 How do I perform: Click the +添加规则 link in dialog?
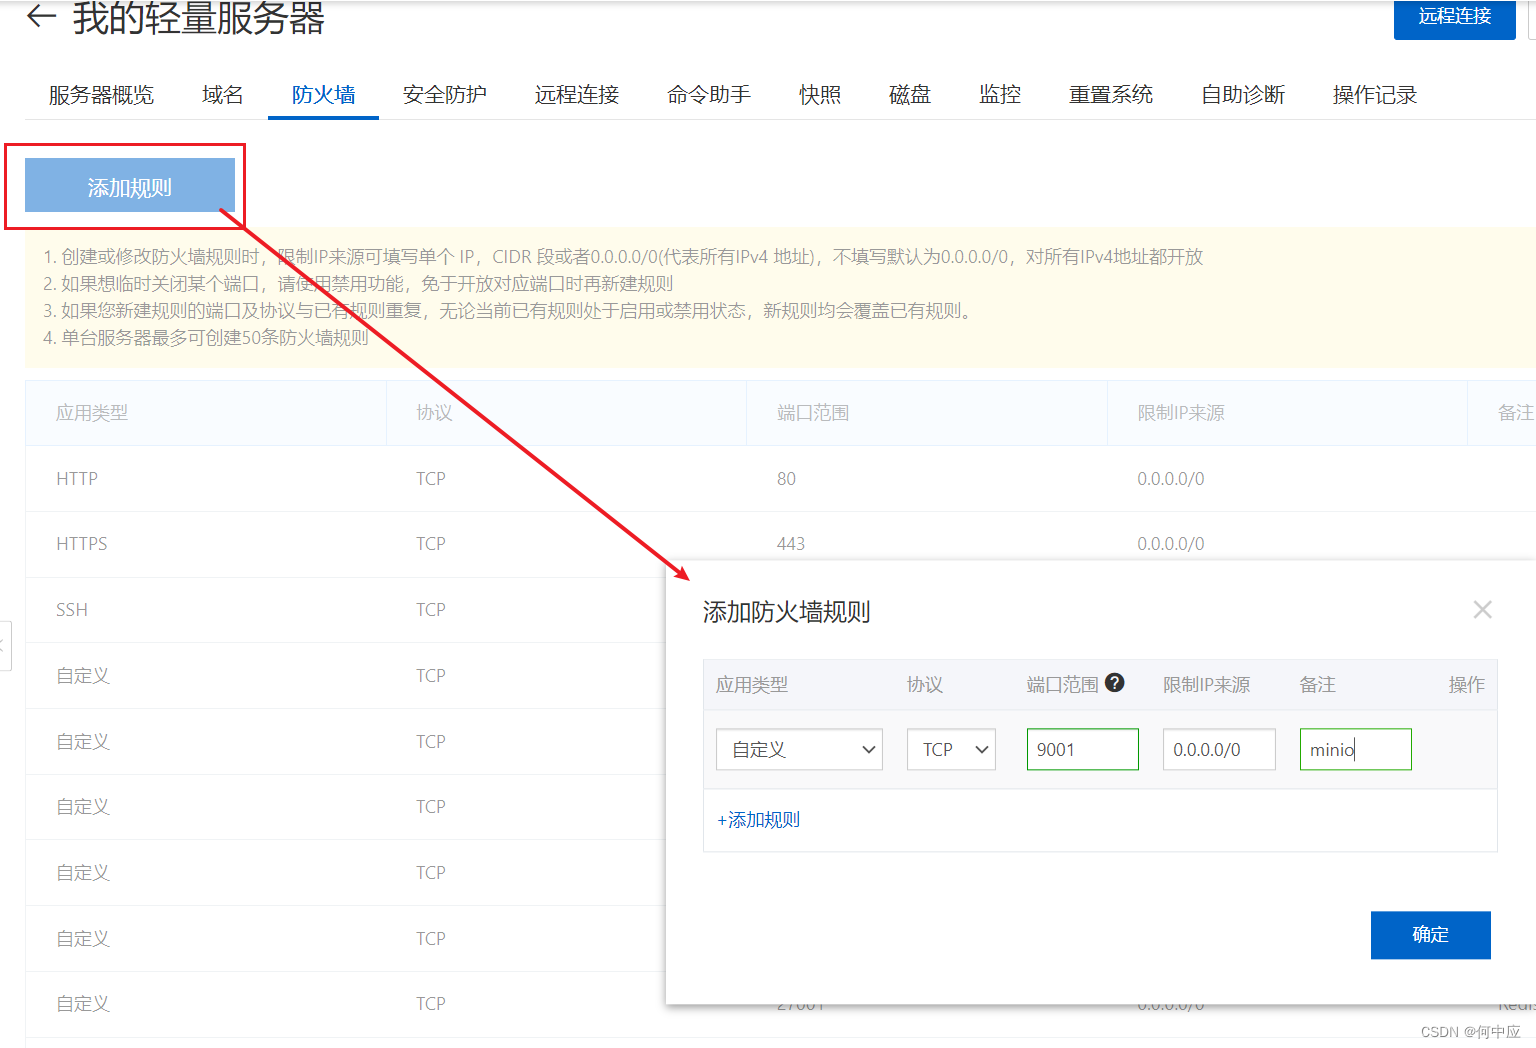[x=759, y=820]
